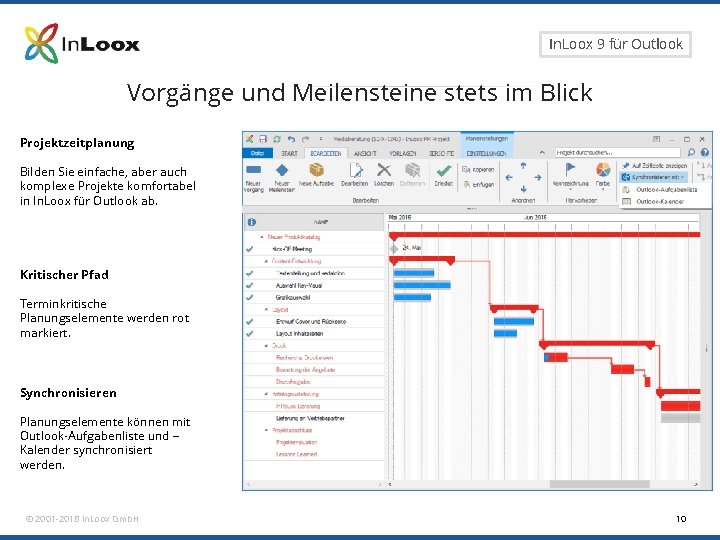
Task: Click the 24. Mai milestone diamond
Action: [394, 248]
